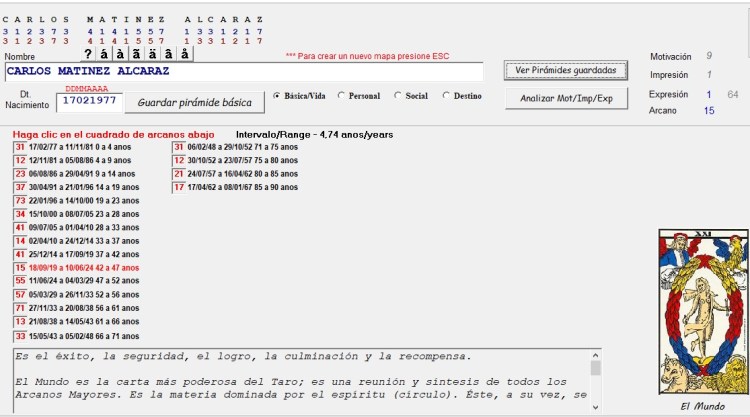Viewport: 750px width, 417px height.
Task: Select the Básica/Vida radio option
Action: [277, 96]
